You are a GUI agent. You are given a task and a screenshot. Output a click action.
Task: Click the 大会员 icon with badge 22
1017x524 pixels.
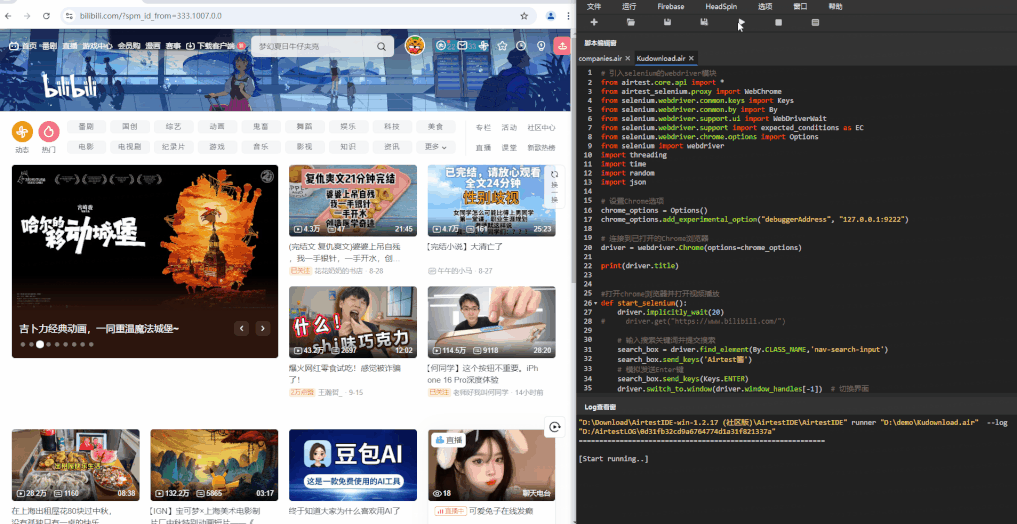pyautogui.click(x=442, y=46)
